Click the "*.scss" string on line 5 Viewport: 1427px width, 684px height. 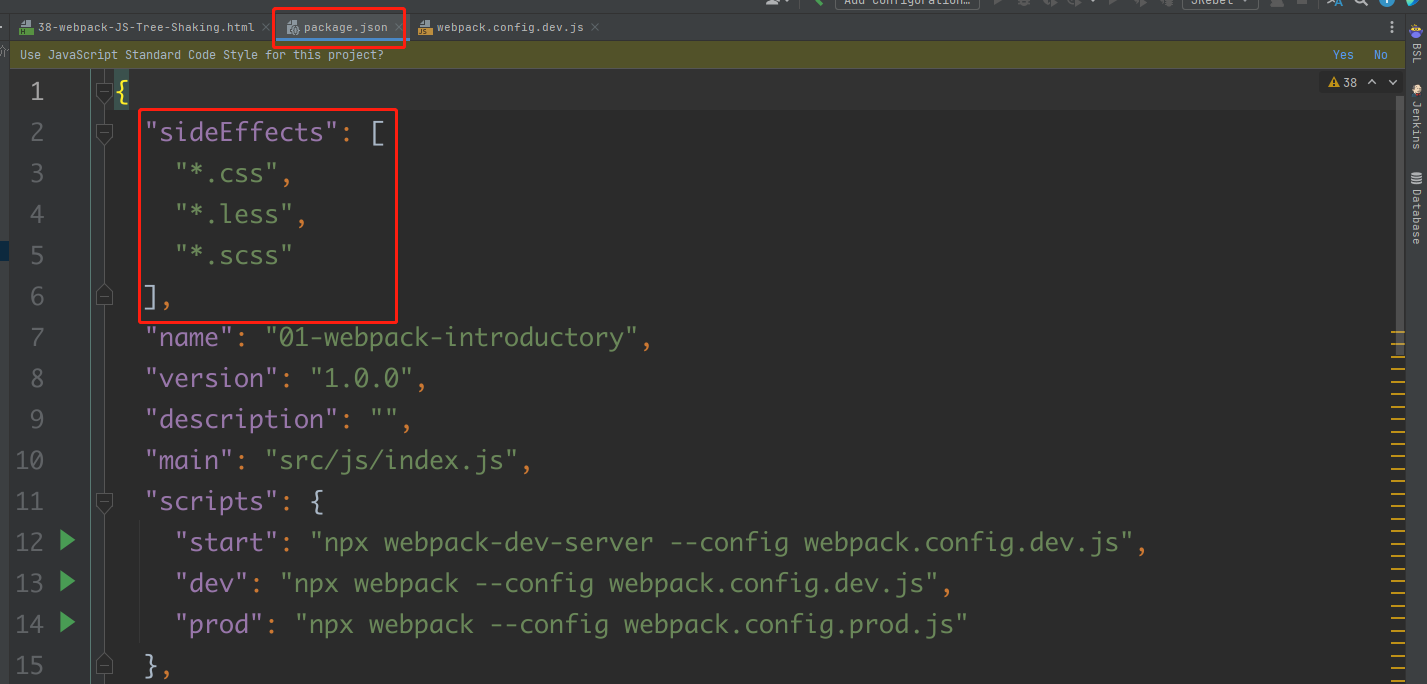coord(234,255)
